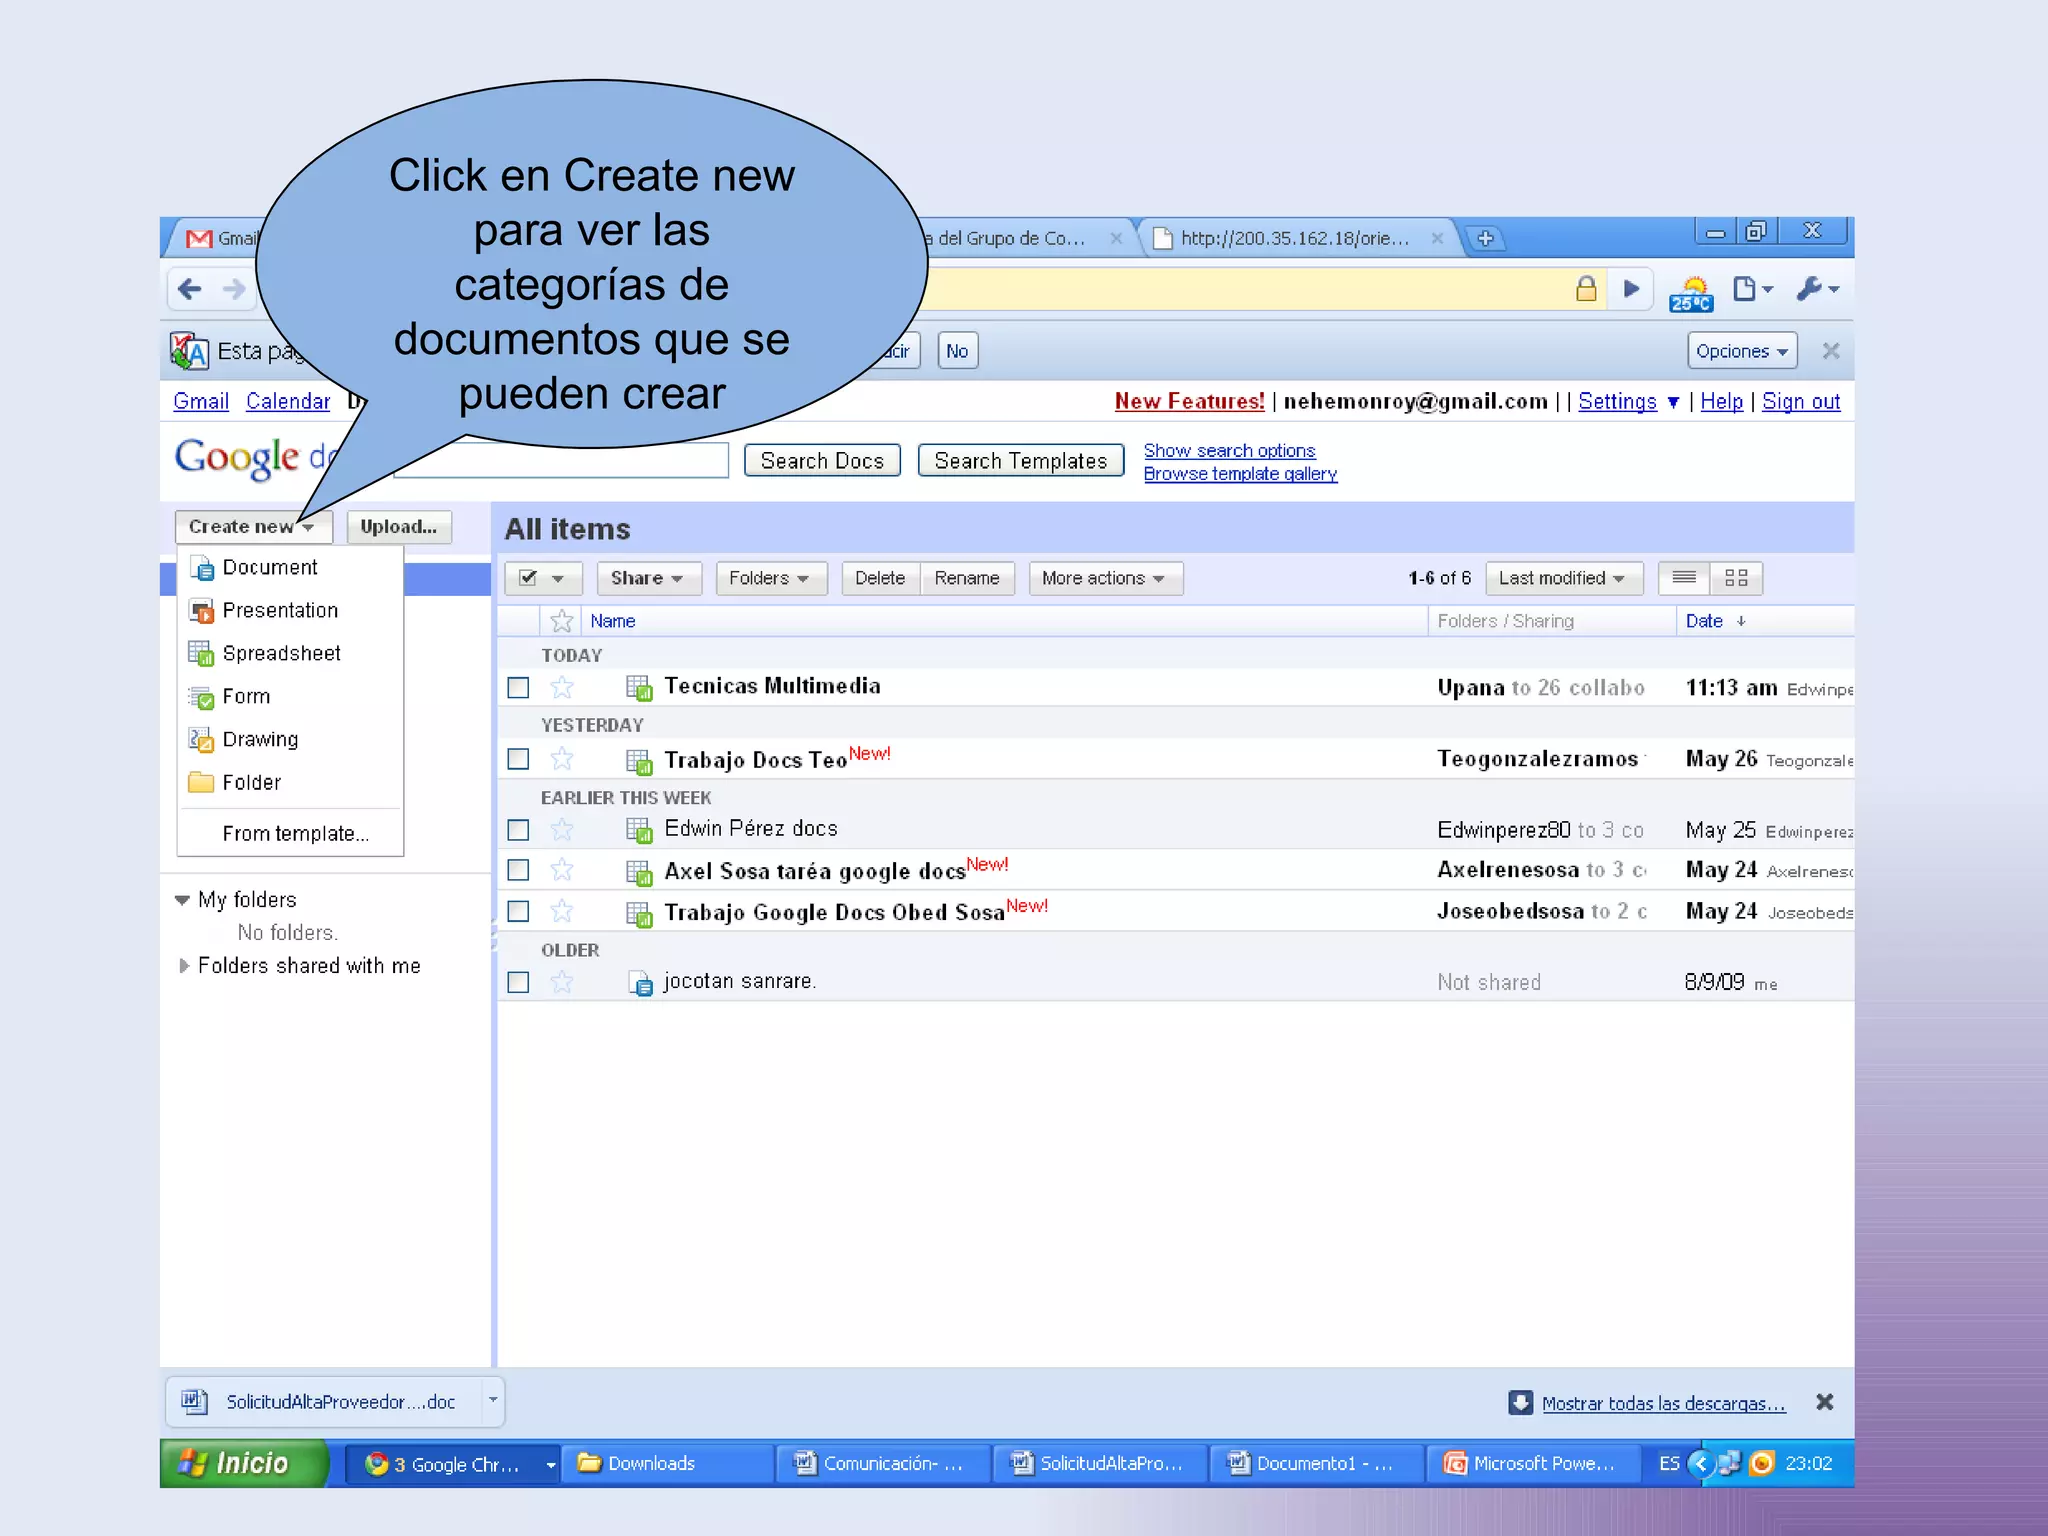Click the Inicio start button
This screenshot has width=2048, height=1536.
point(243,1463)
